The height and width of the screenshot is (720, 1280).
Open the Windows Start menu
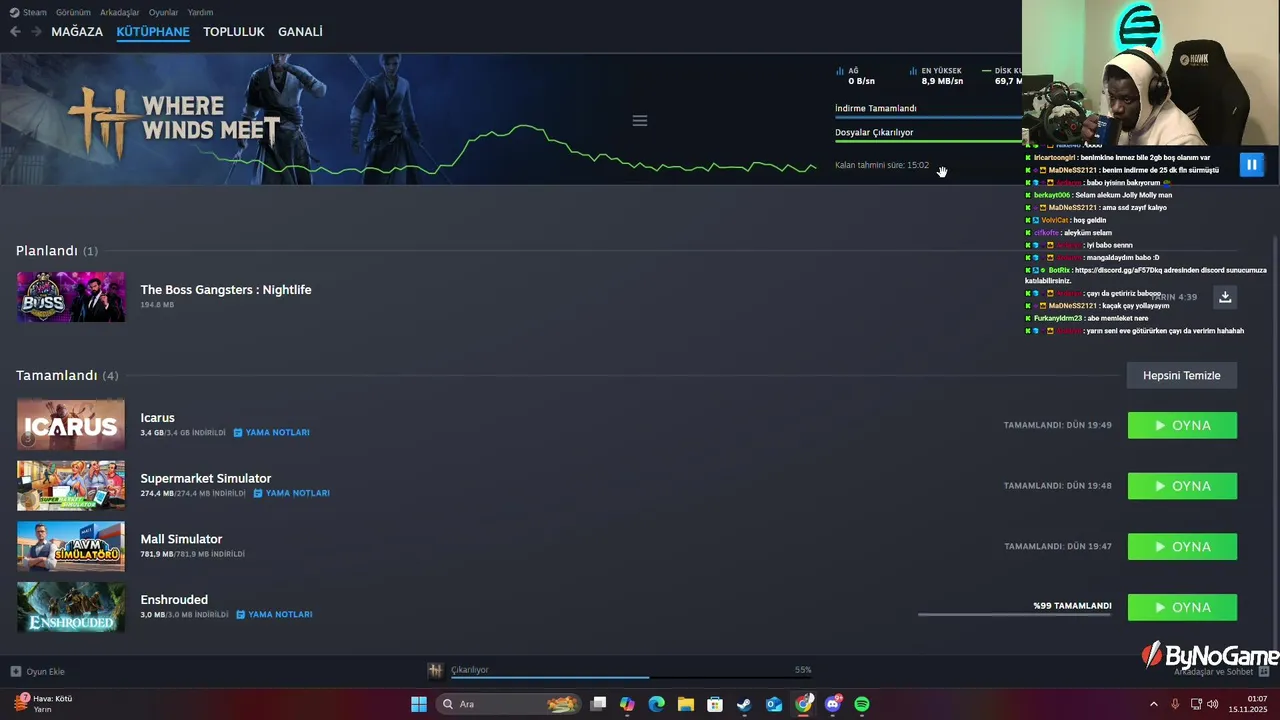(419, 704)
